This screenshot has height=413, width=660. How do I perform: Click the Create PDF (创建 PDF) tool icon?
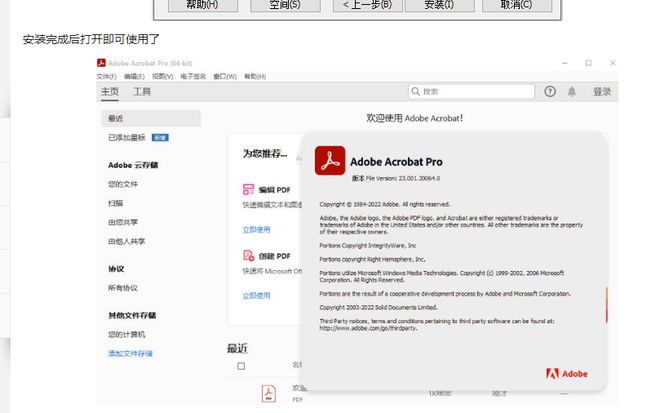pyautogui.click(x=249, y=255)
